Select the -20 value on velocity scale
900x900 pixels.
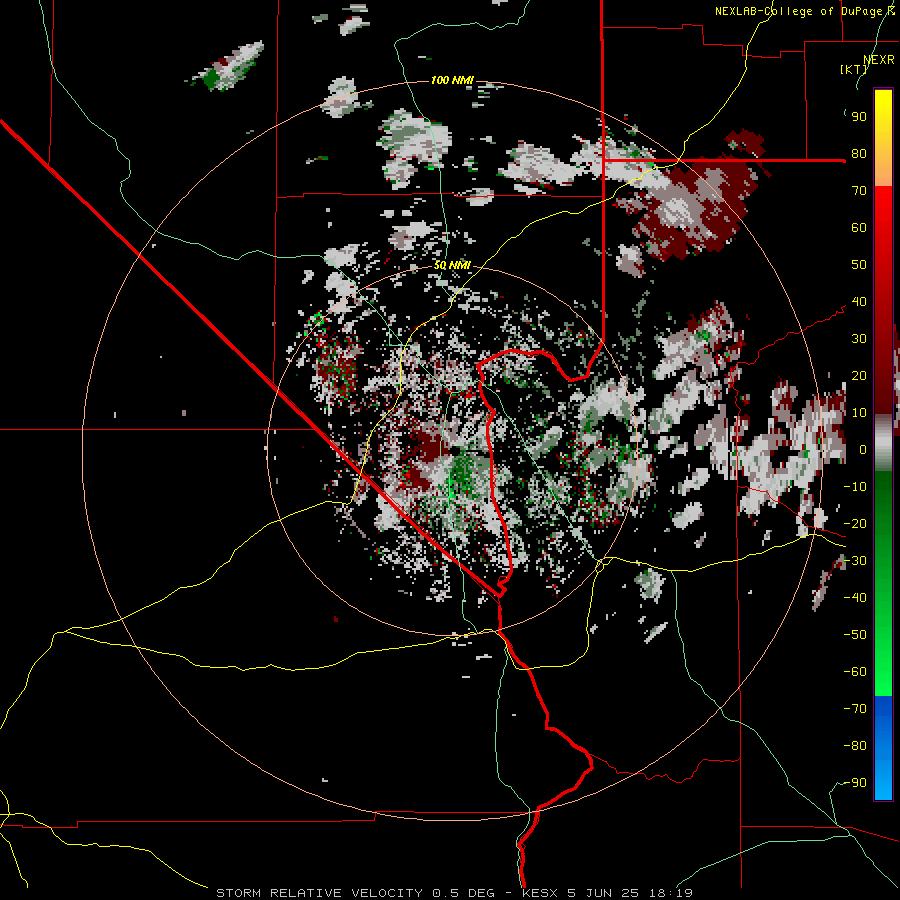tap(855, 523)
